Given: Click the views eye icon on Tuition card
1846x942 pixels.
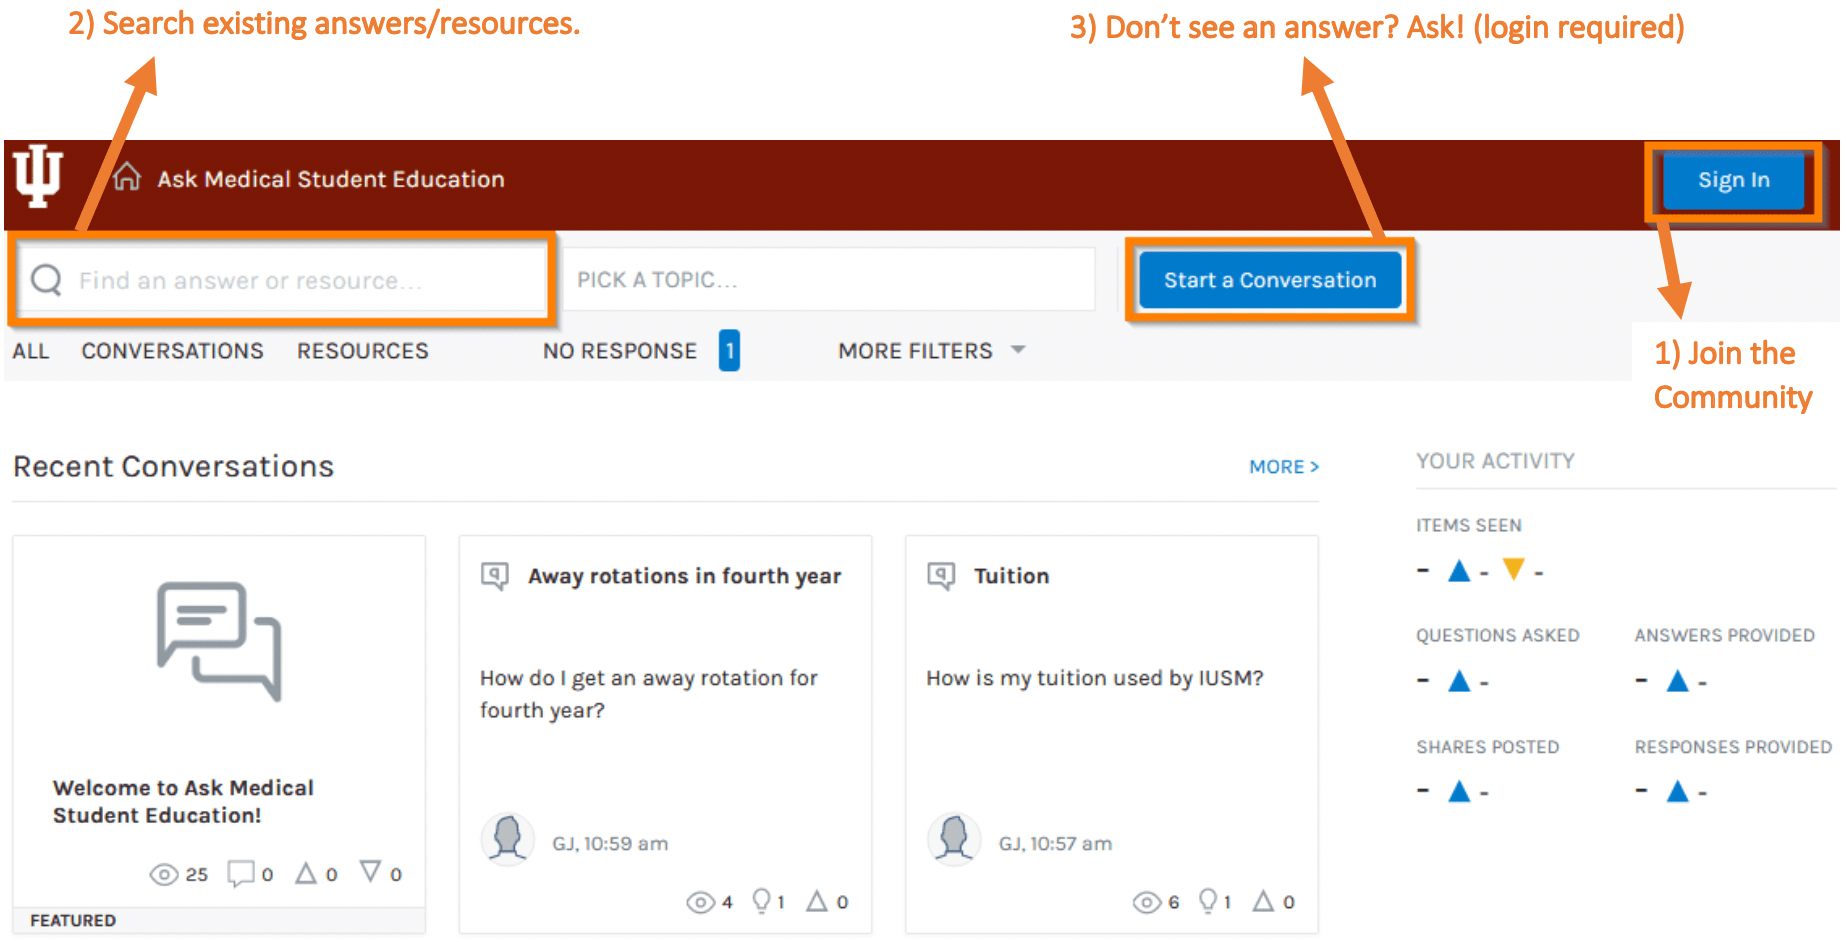Looking at the screenshot, I should click(x=1146, y=901).
